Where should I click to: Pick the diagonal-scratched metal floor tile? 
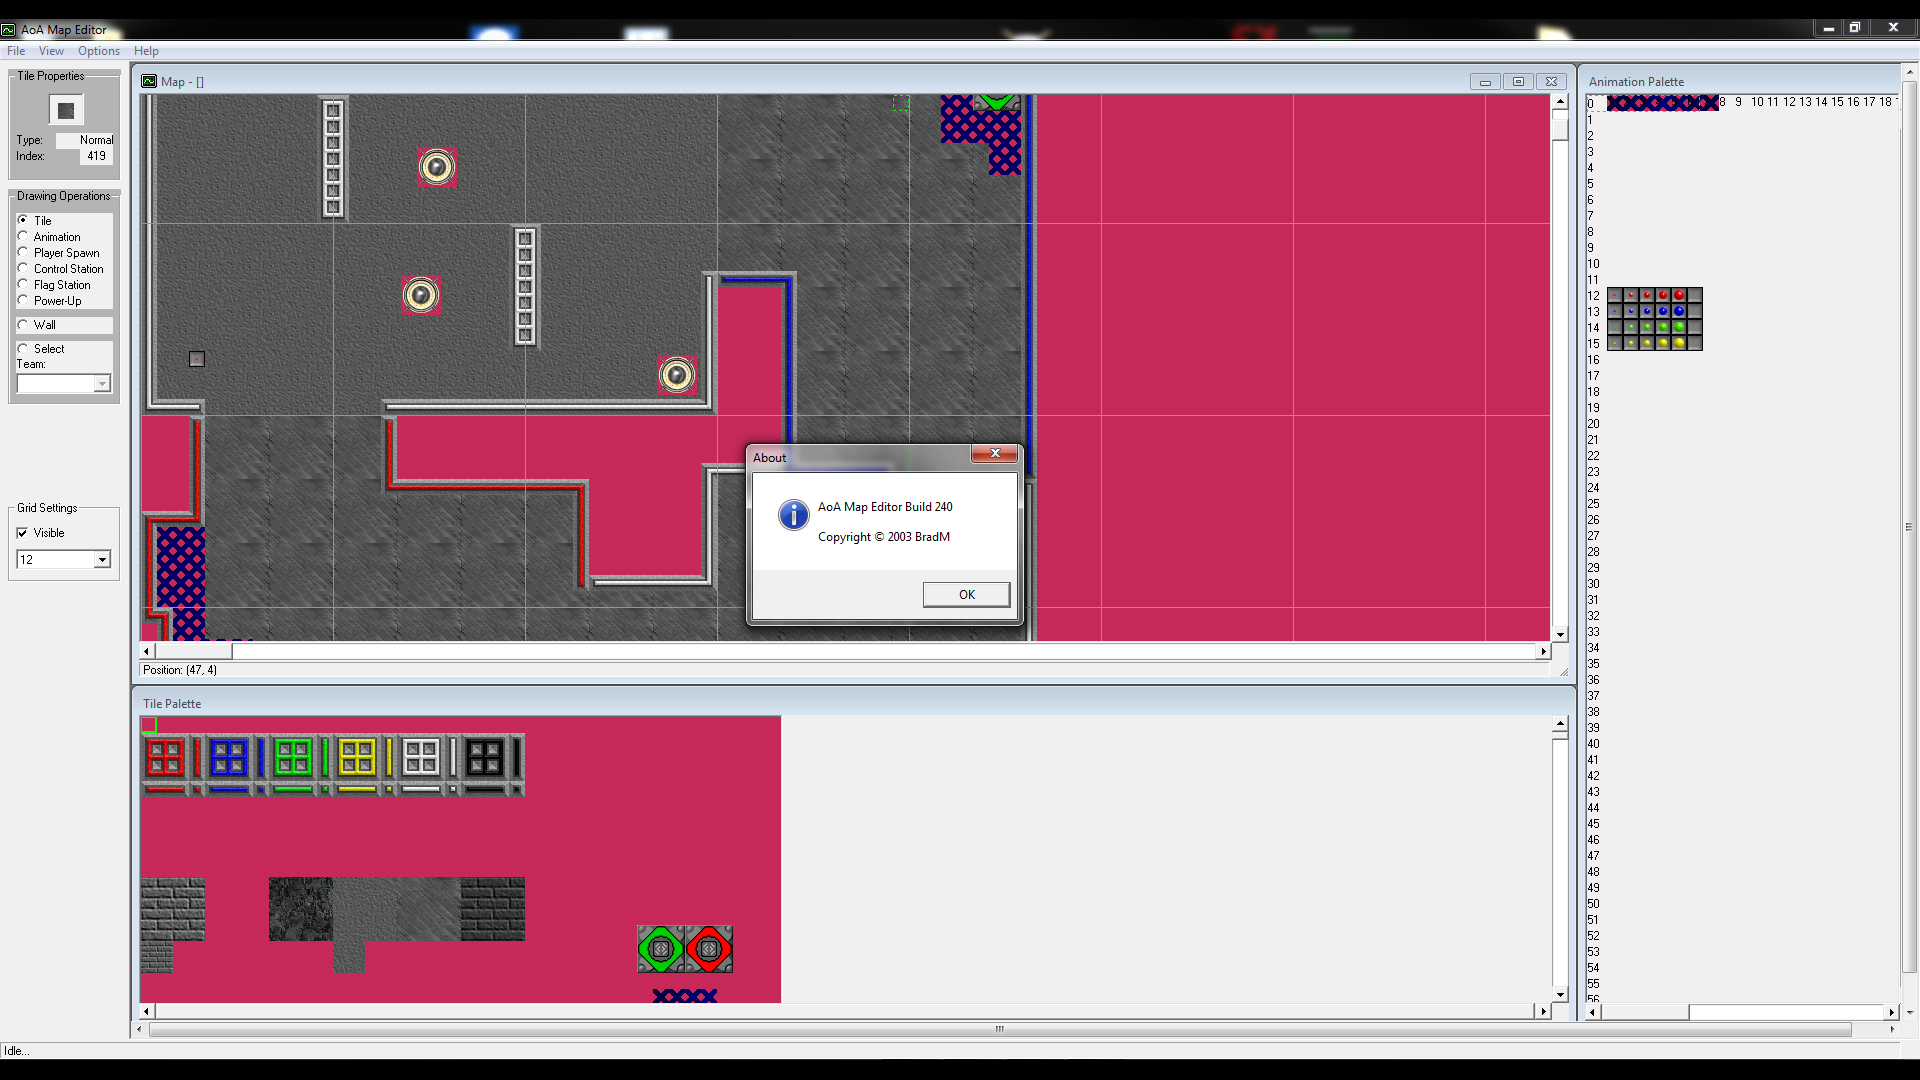(429, 909)
